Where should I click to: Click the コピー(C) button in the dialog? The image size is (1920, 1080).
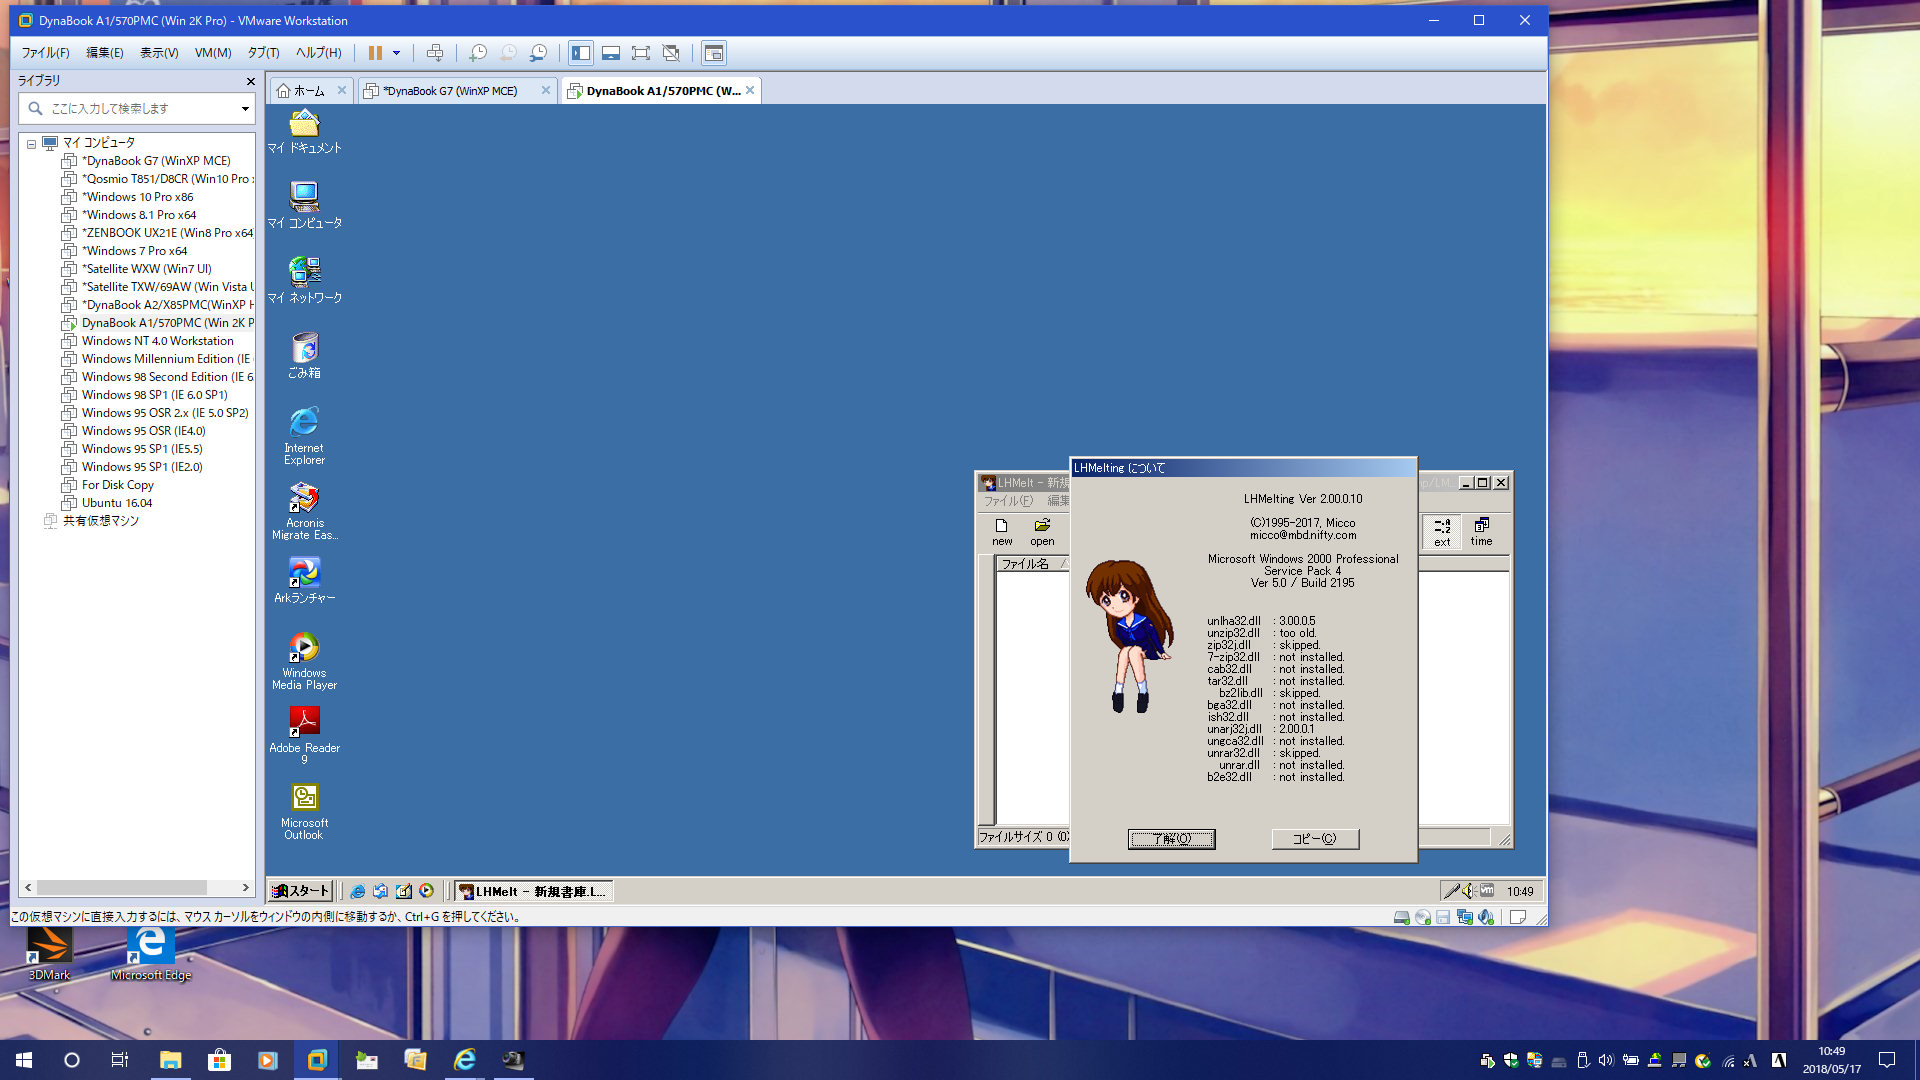(x=1315, y=839)
